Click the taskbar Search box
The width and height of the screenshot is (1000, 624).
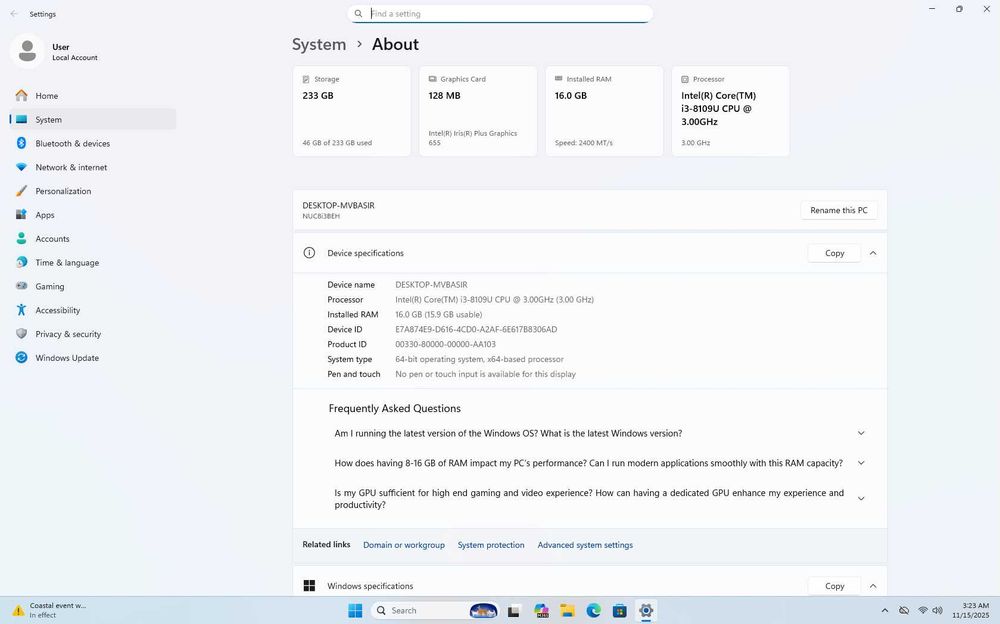coord(434,611)
